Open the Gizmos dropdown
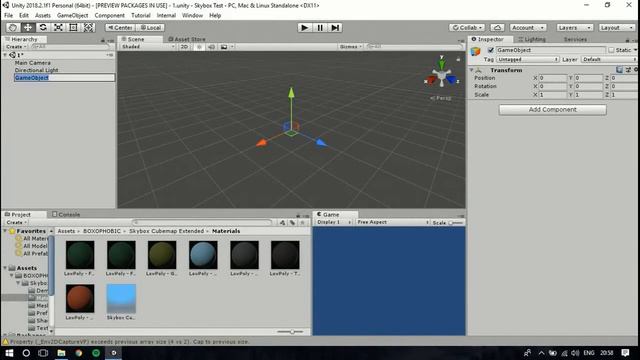Image resolution: width=640 pixels, height=360 pixels. [351, 47]
